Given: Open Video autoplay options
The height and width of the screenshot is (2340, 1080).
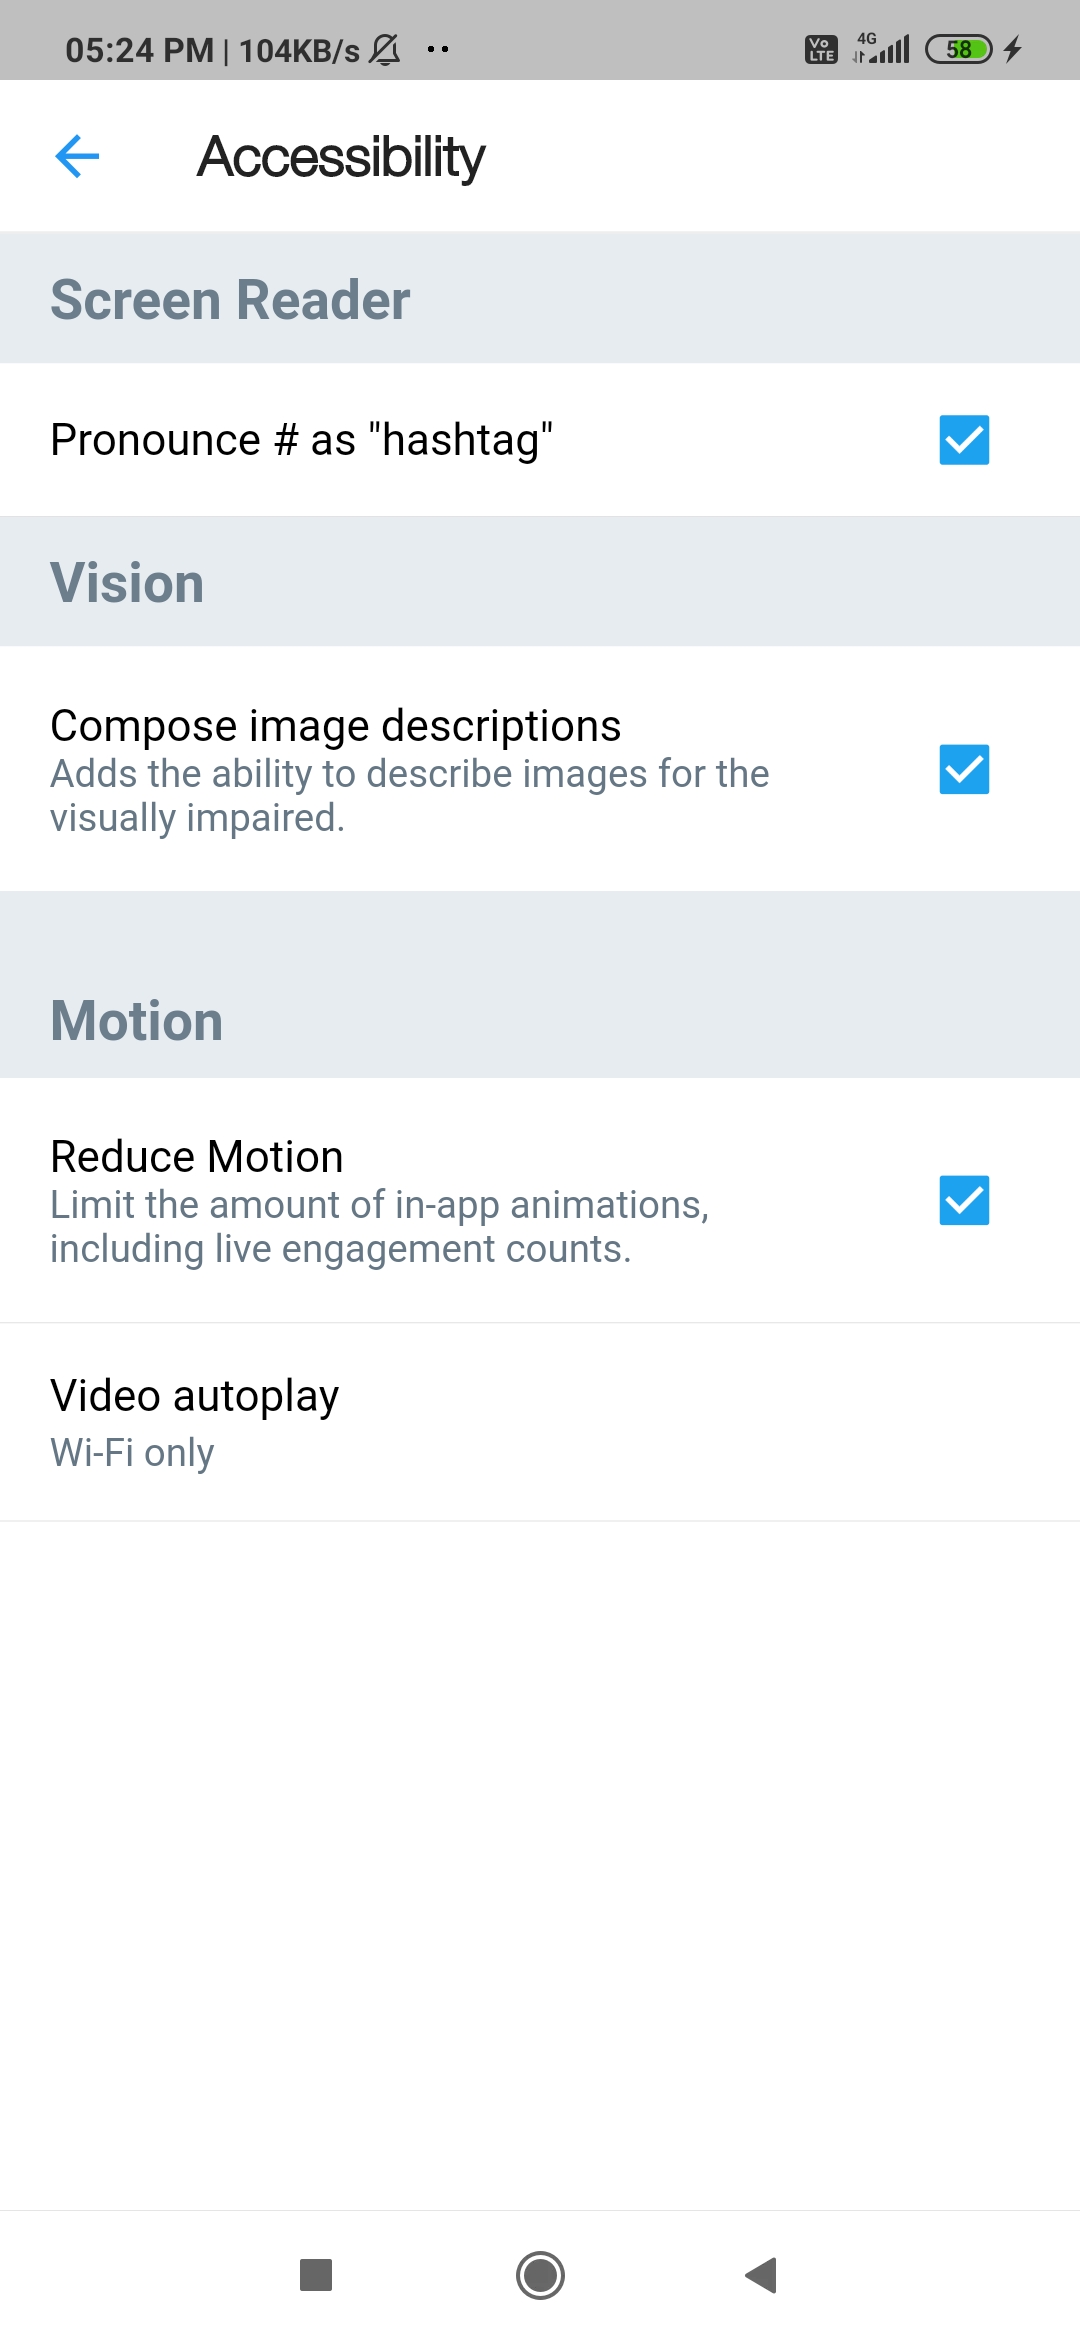Looking at the screenshot, I should [540, 1422].
